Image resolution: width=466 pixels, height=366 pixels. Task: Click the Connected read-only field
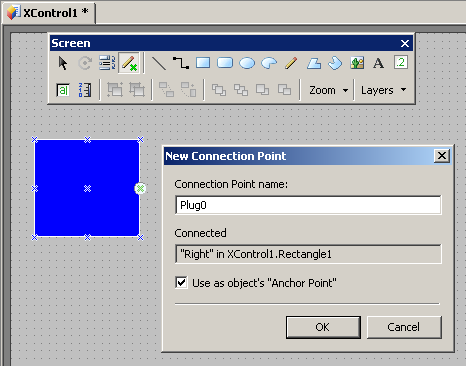click(x=308, y=254)
